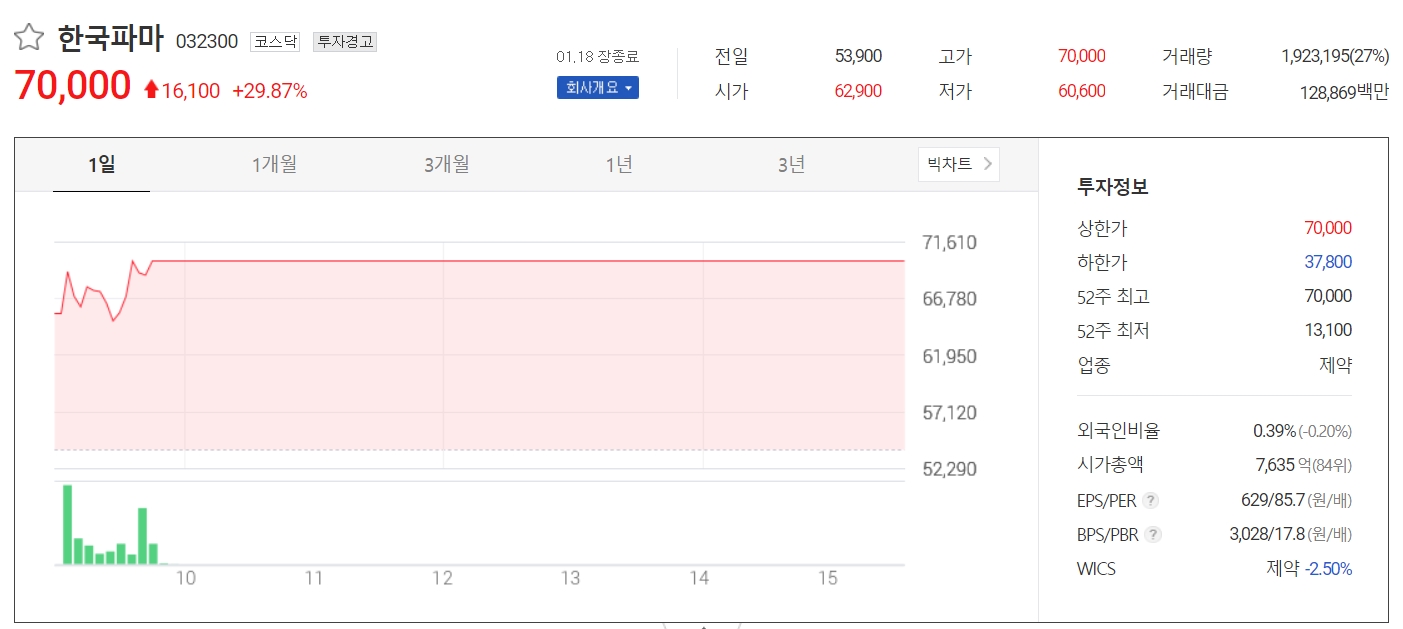
Task: Click the 시가 value 62,900
Action: (858, 92)
